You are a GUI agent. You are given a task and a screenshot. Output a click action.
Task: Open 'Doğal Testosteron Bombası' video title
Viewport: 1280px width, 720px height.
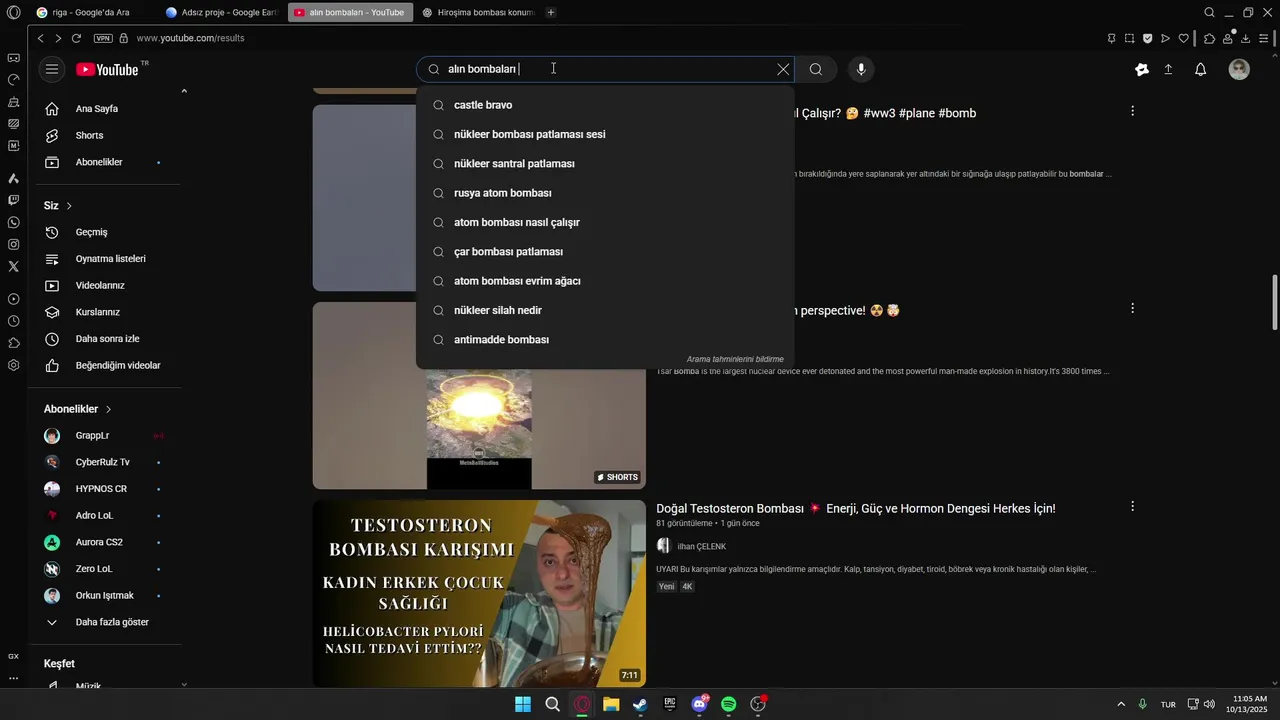(x=856, y=509)
